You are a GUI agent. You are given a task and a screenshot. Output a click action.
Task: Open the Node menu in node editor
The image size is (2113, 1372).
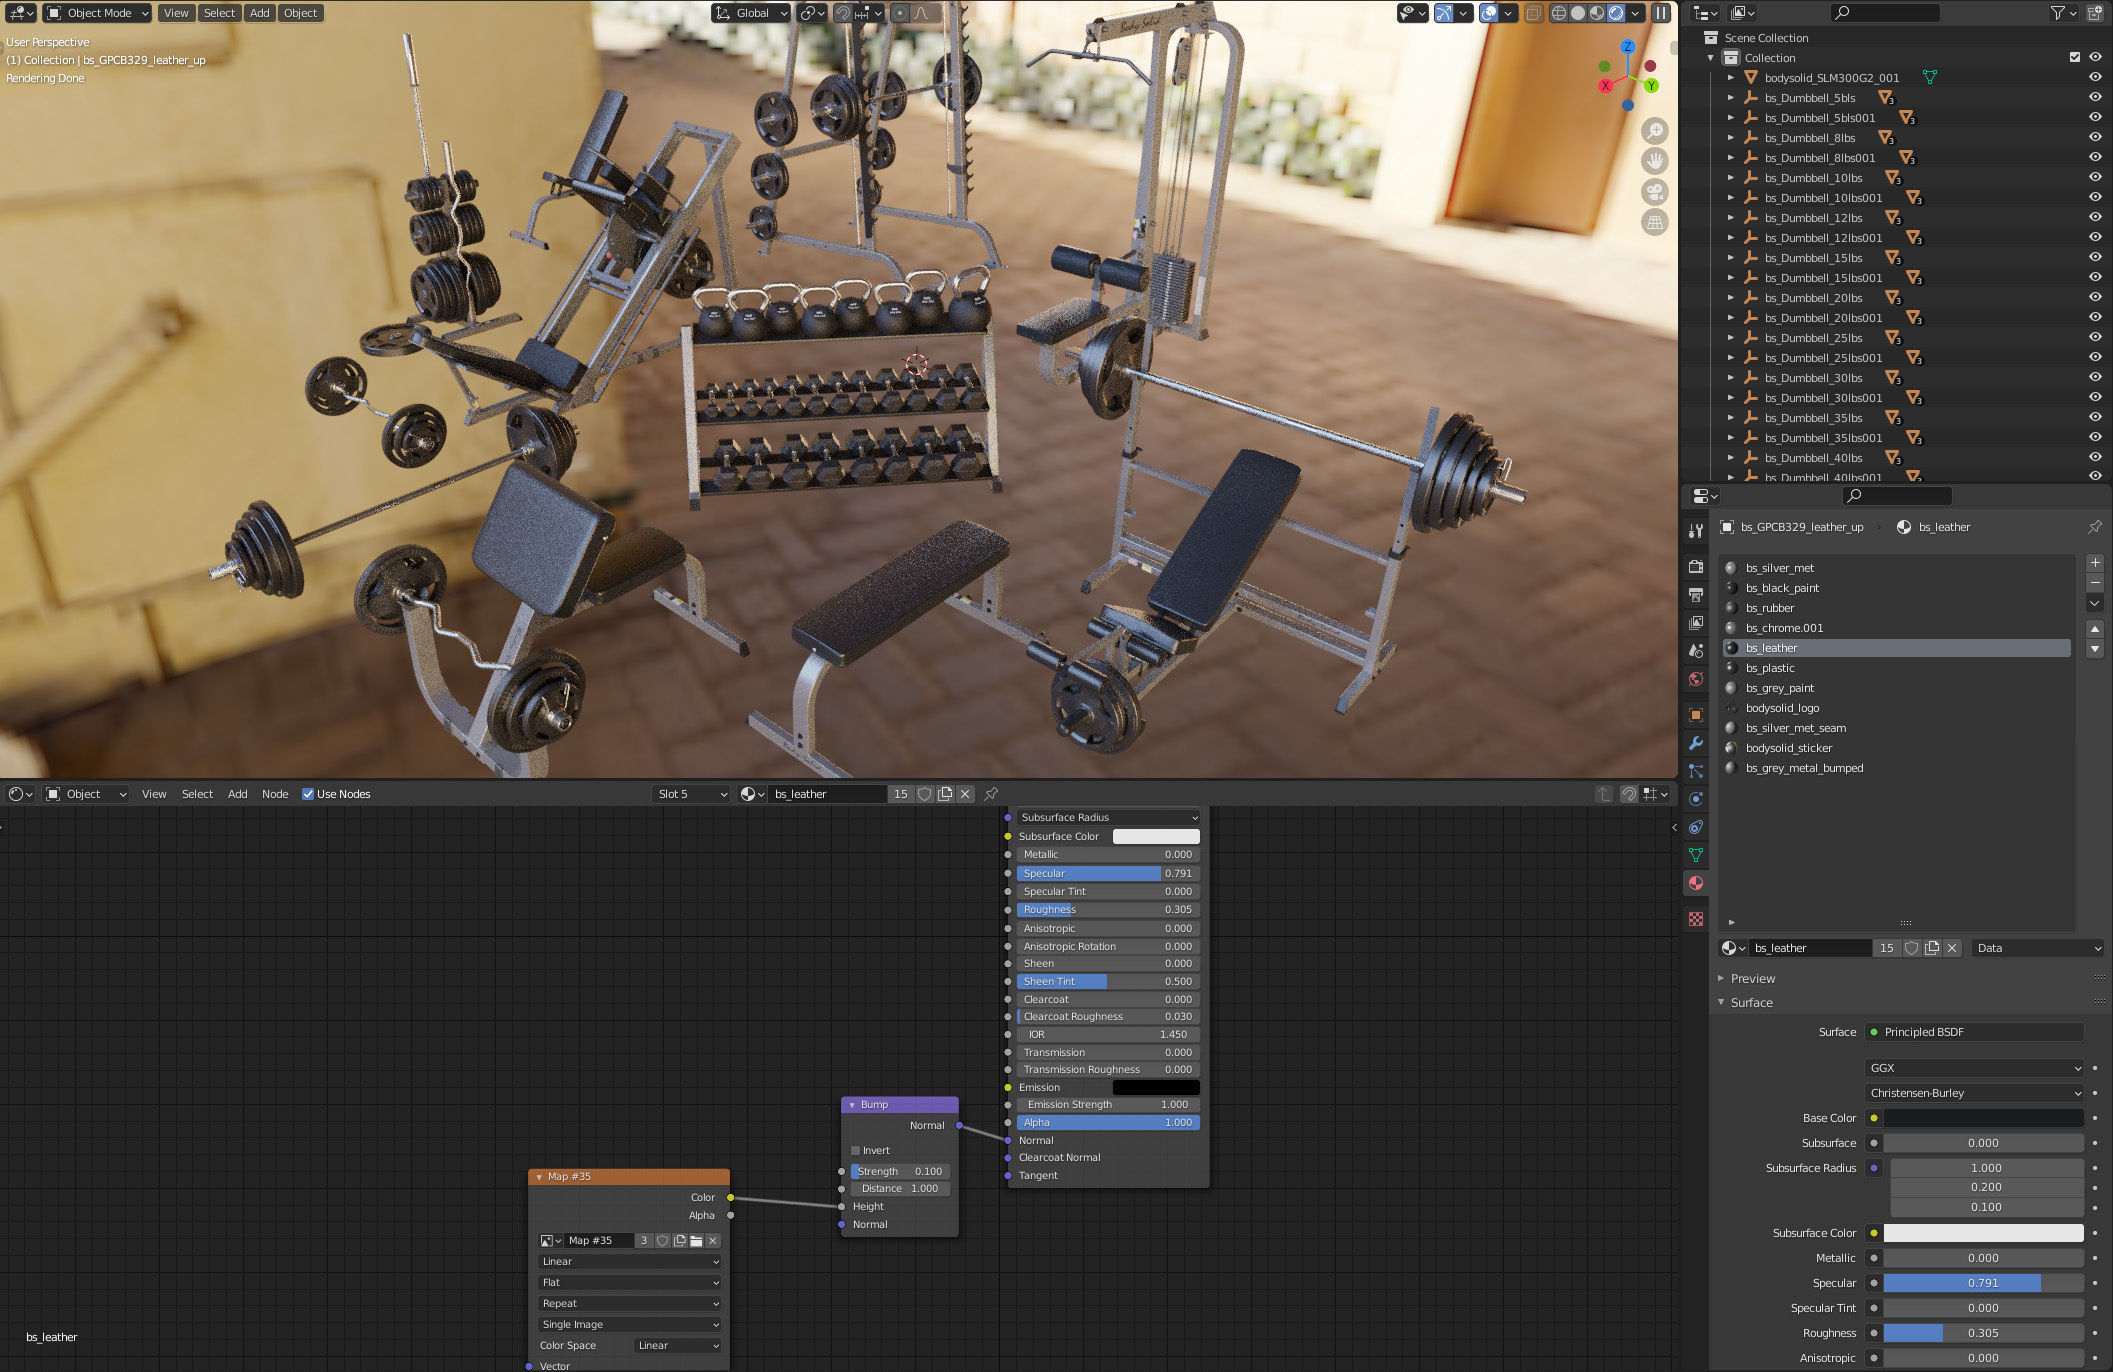[274, 794]
